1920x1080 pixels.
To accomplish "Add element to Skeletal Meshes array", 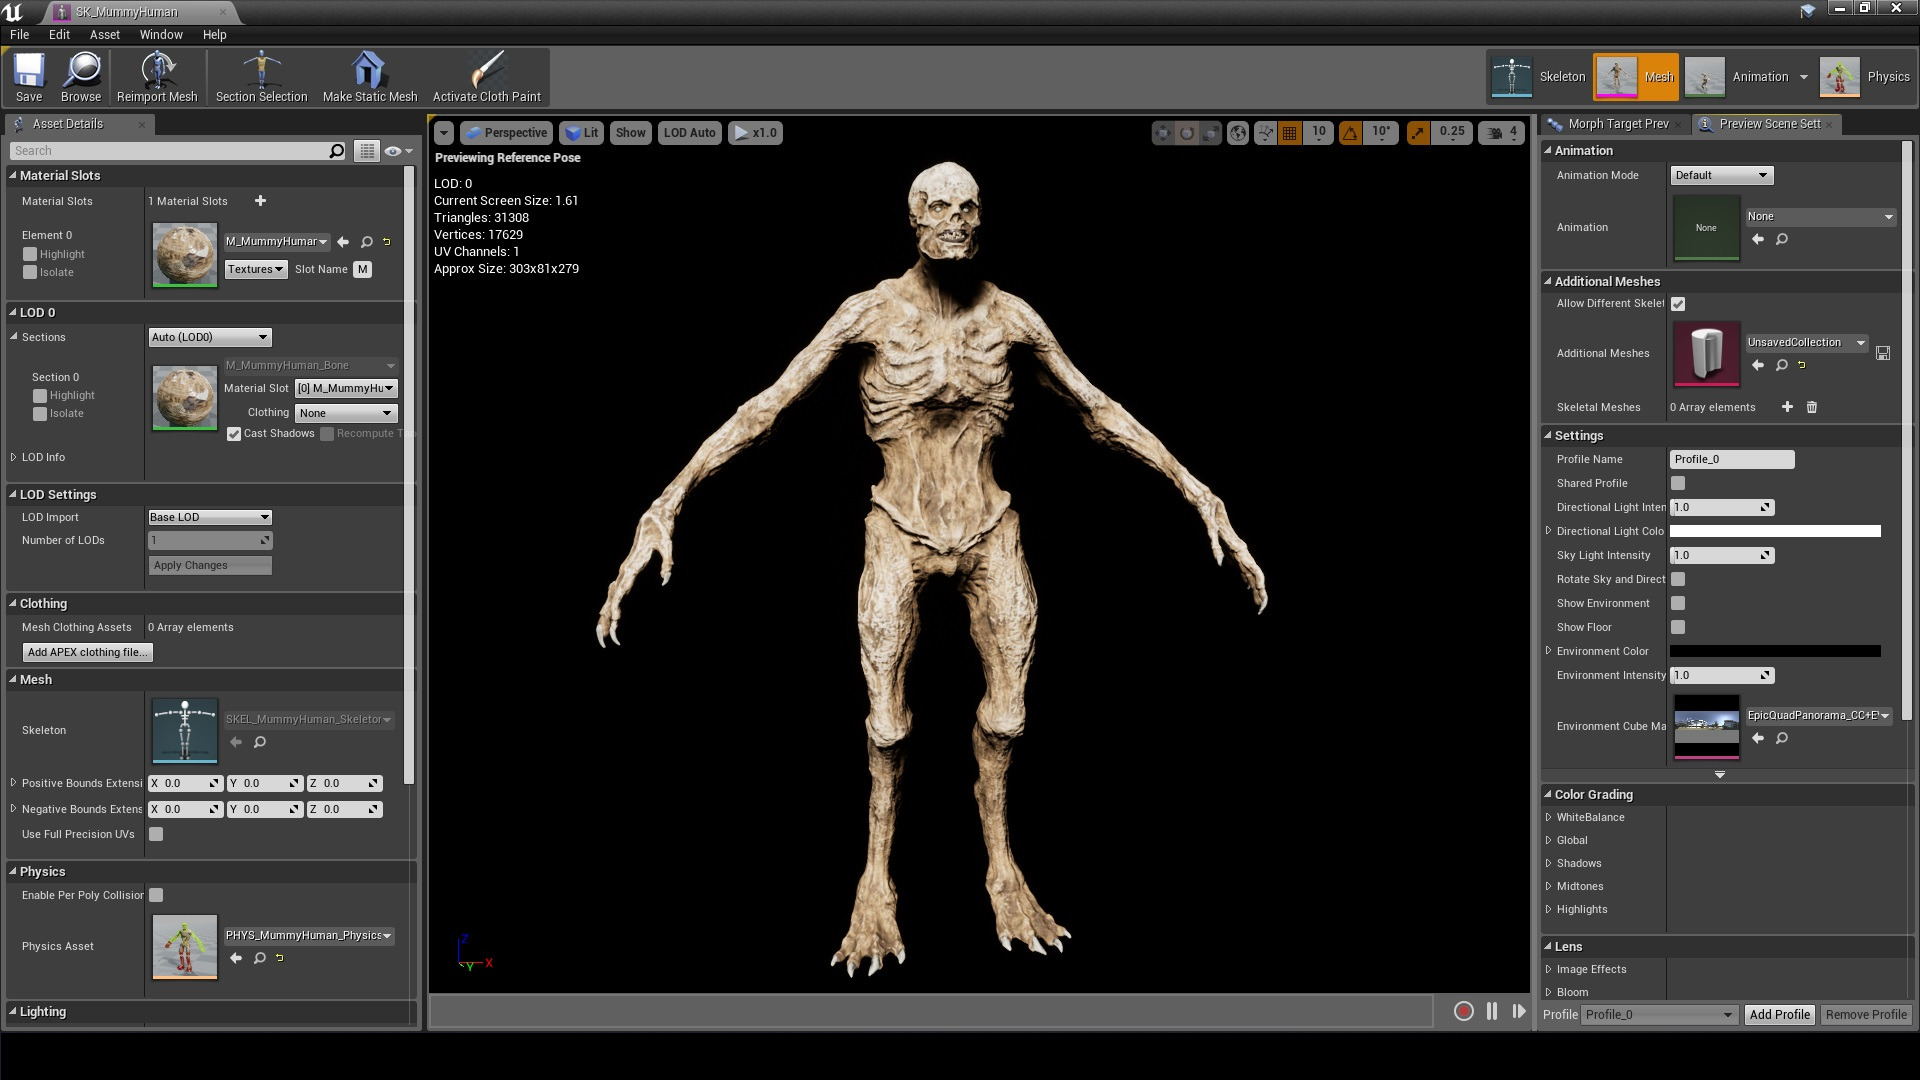I will click(x=1787, y=407).
